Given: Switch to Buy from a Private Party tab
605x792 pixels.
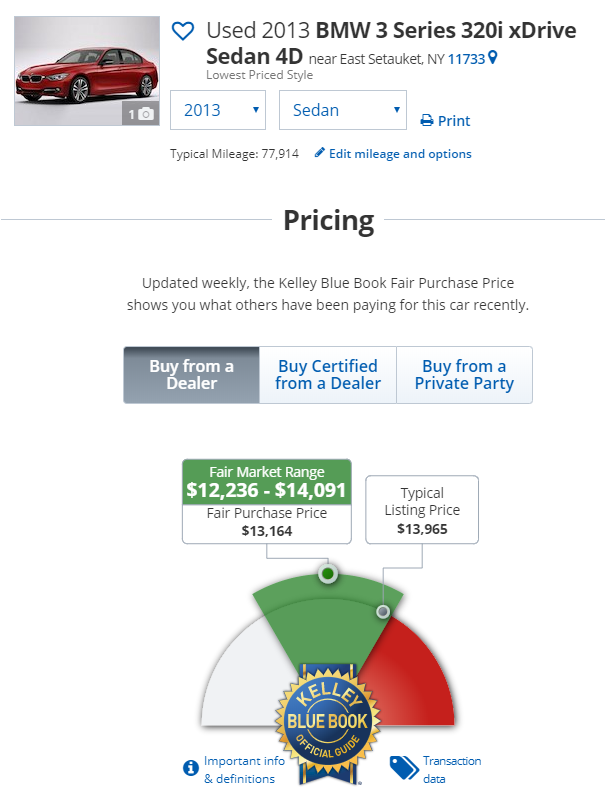Looking at the screenshot, I should (x=464, y=375).
